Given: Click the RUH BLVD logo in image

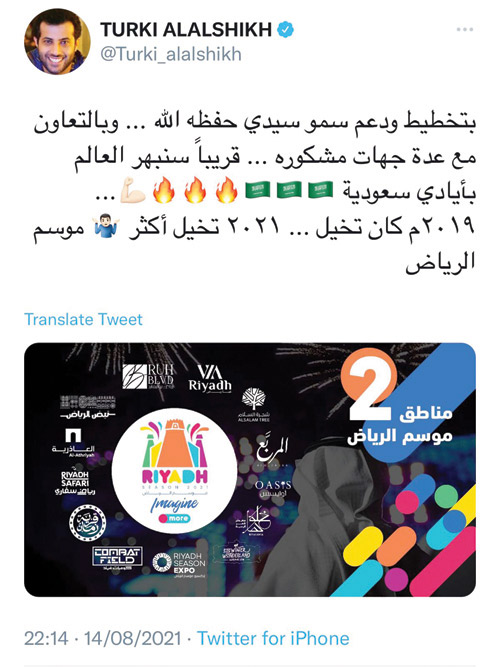Looking at the screenshot, I should [148, 376].
